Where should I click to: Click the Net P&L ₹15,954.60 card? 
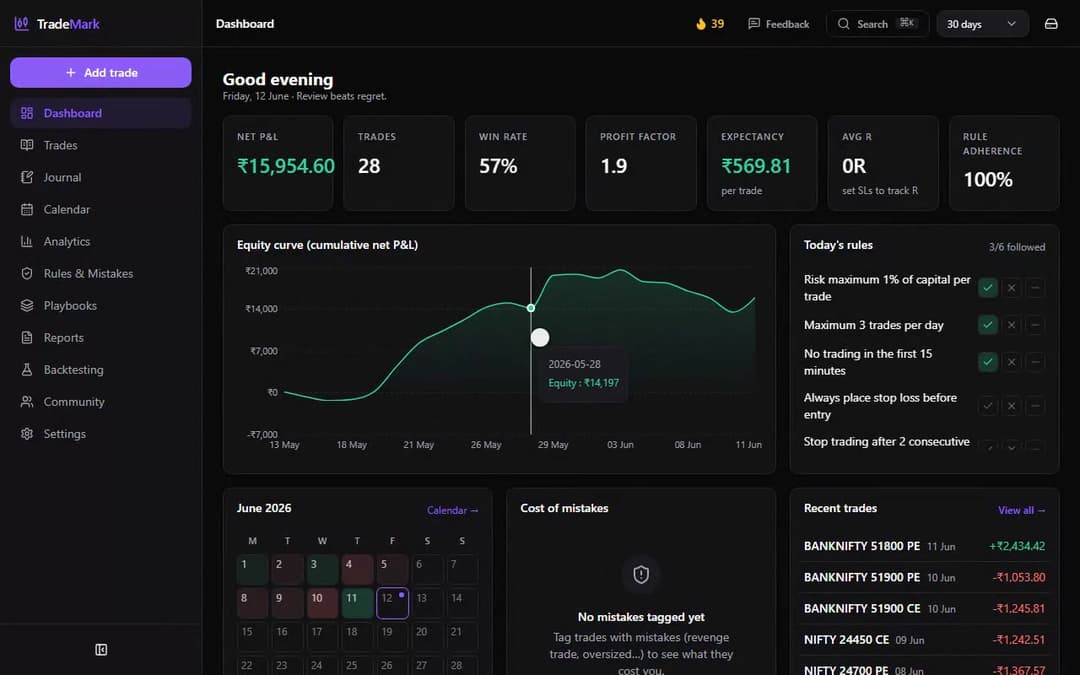tap(278, 163)
